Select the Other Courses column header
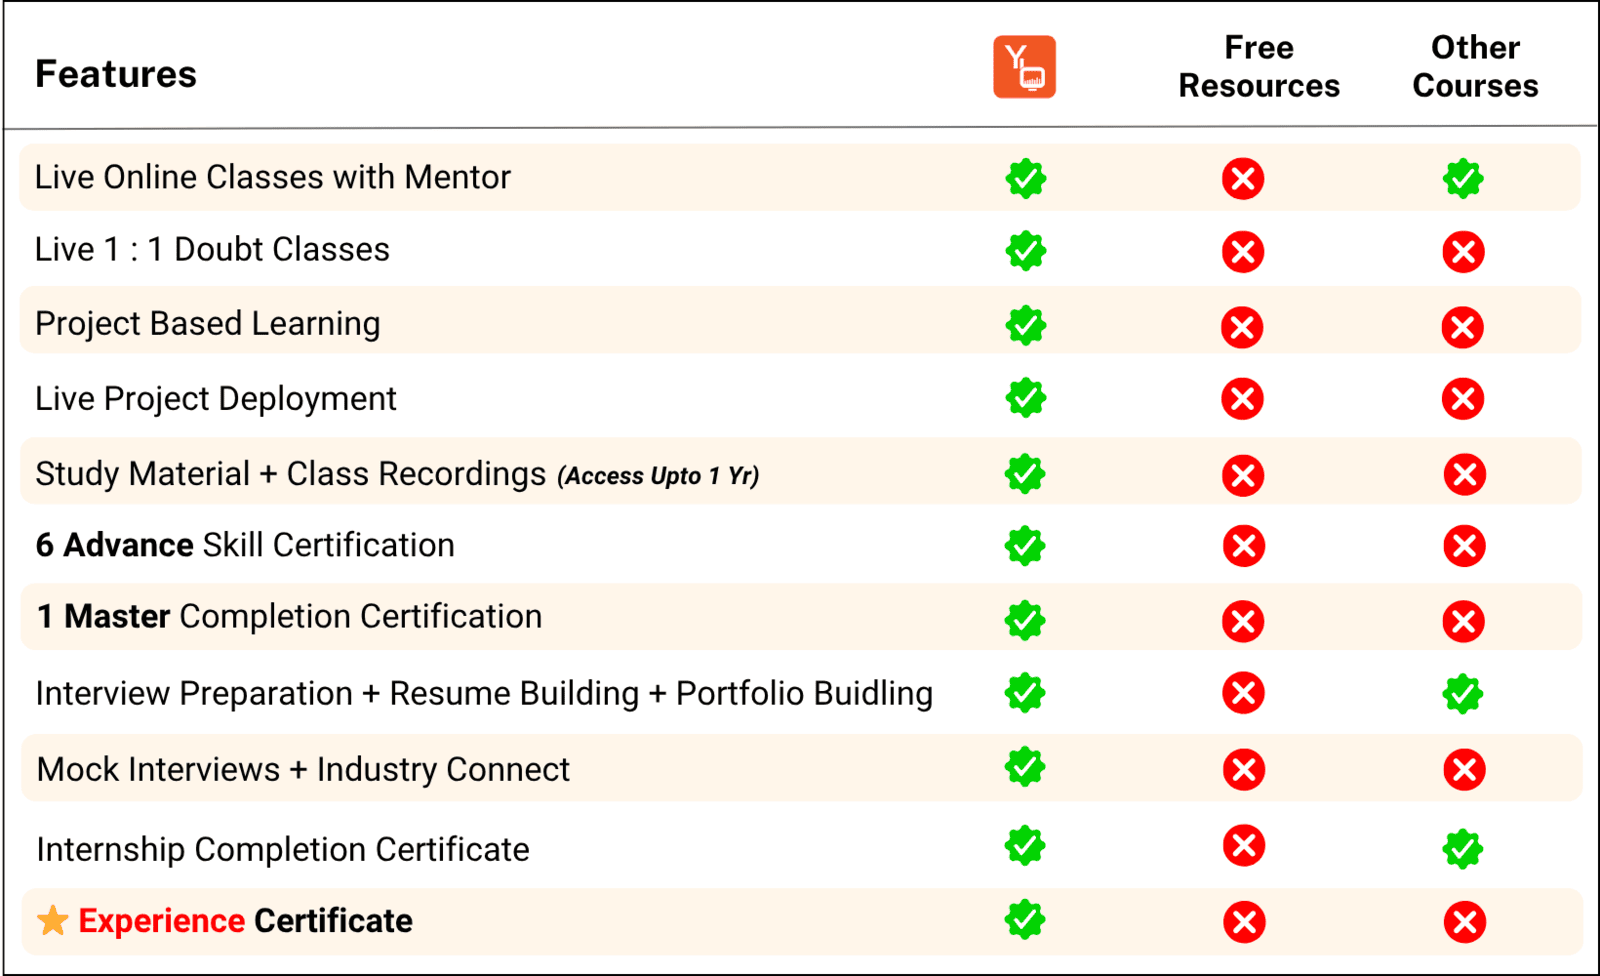Screen dimensions: 1600x976 pyautogui.click(x=1475, y=67)
